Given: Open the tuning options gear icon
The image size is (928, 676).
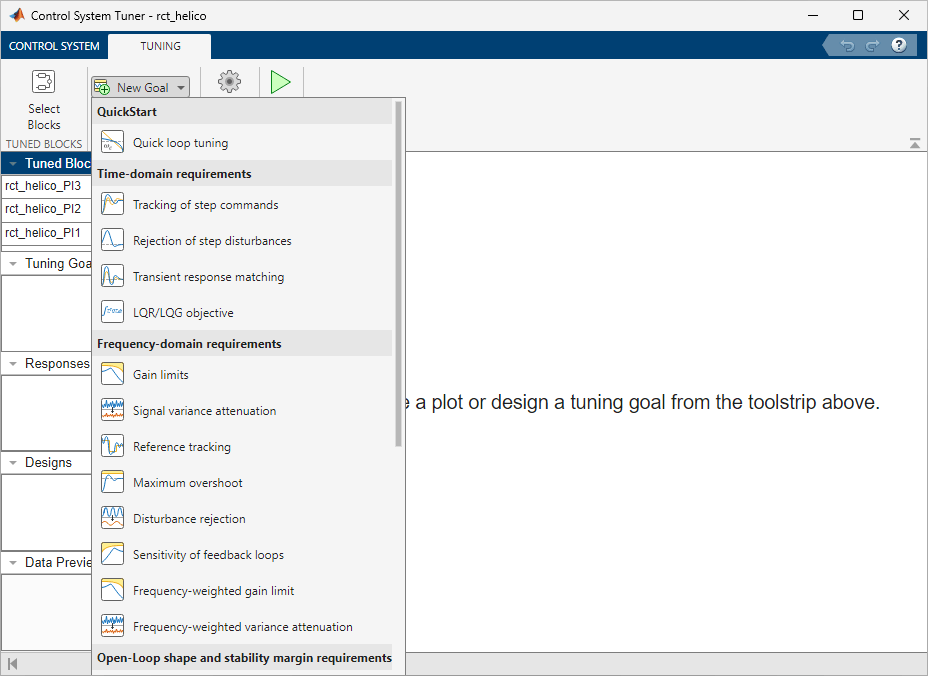Looking at the screenshot, I should pos(229,82).
